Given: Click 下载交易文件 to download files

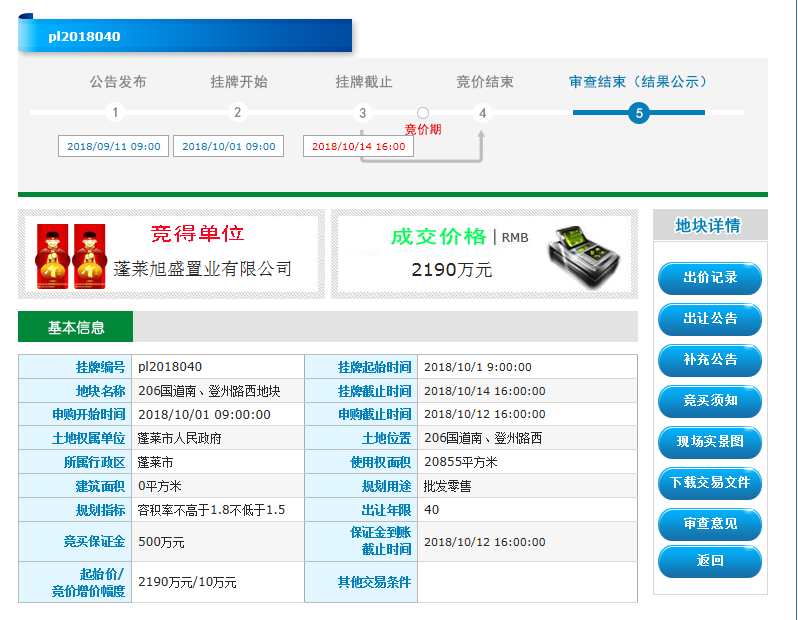Looking at the screenshot, I should pyautogui.click(x=709, y=482).
